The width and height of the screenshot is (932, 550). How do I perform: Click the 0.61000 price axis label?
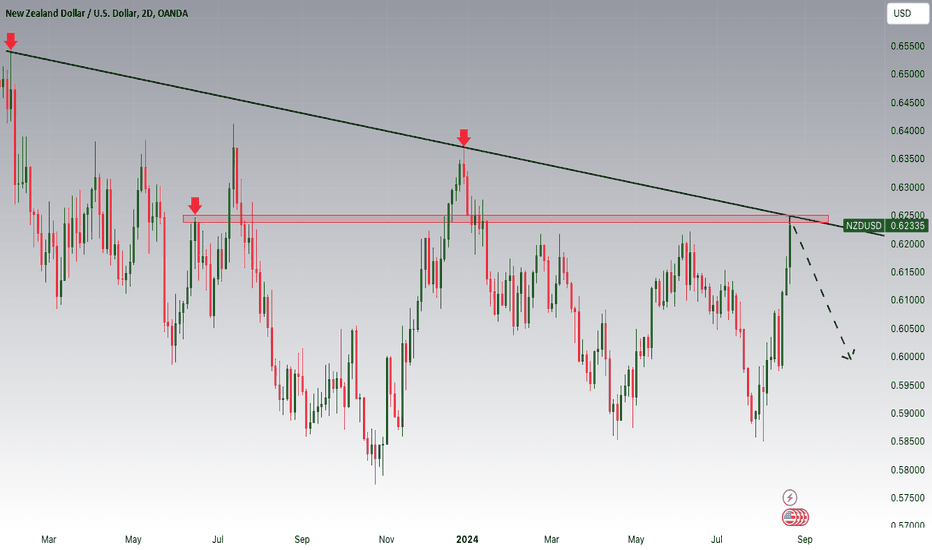point(907,300)
